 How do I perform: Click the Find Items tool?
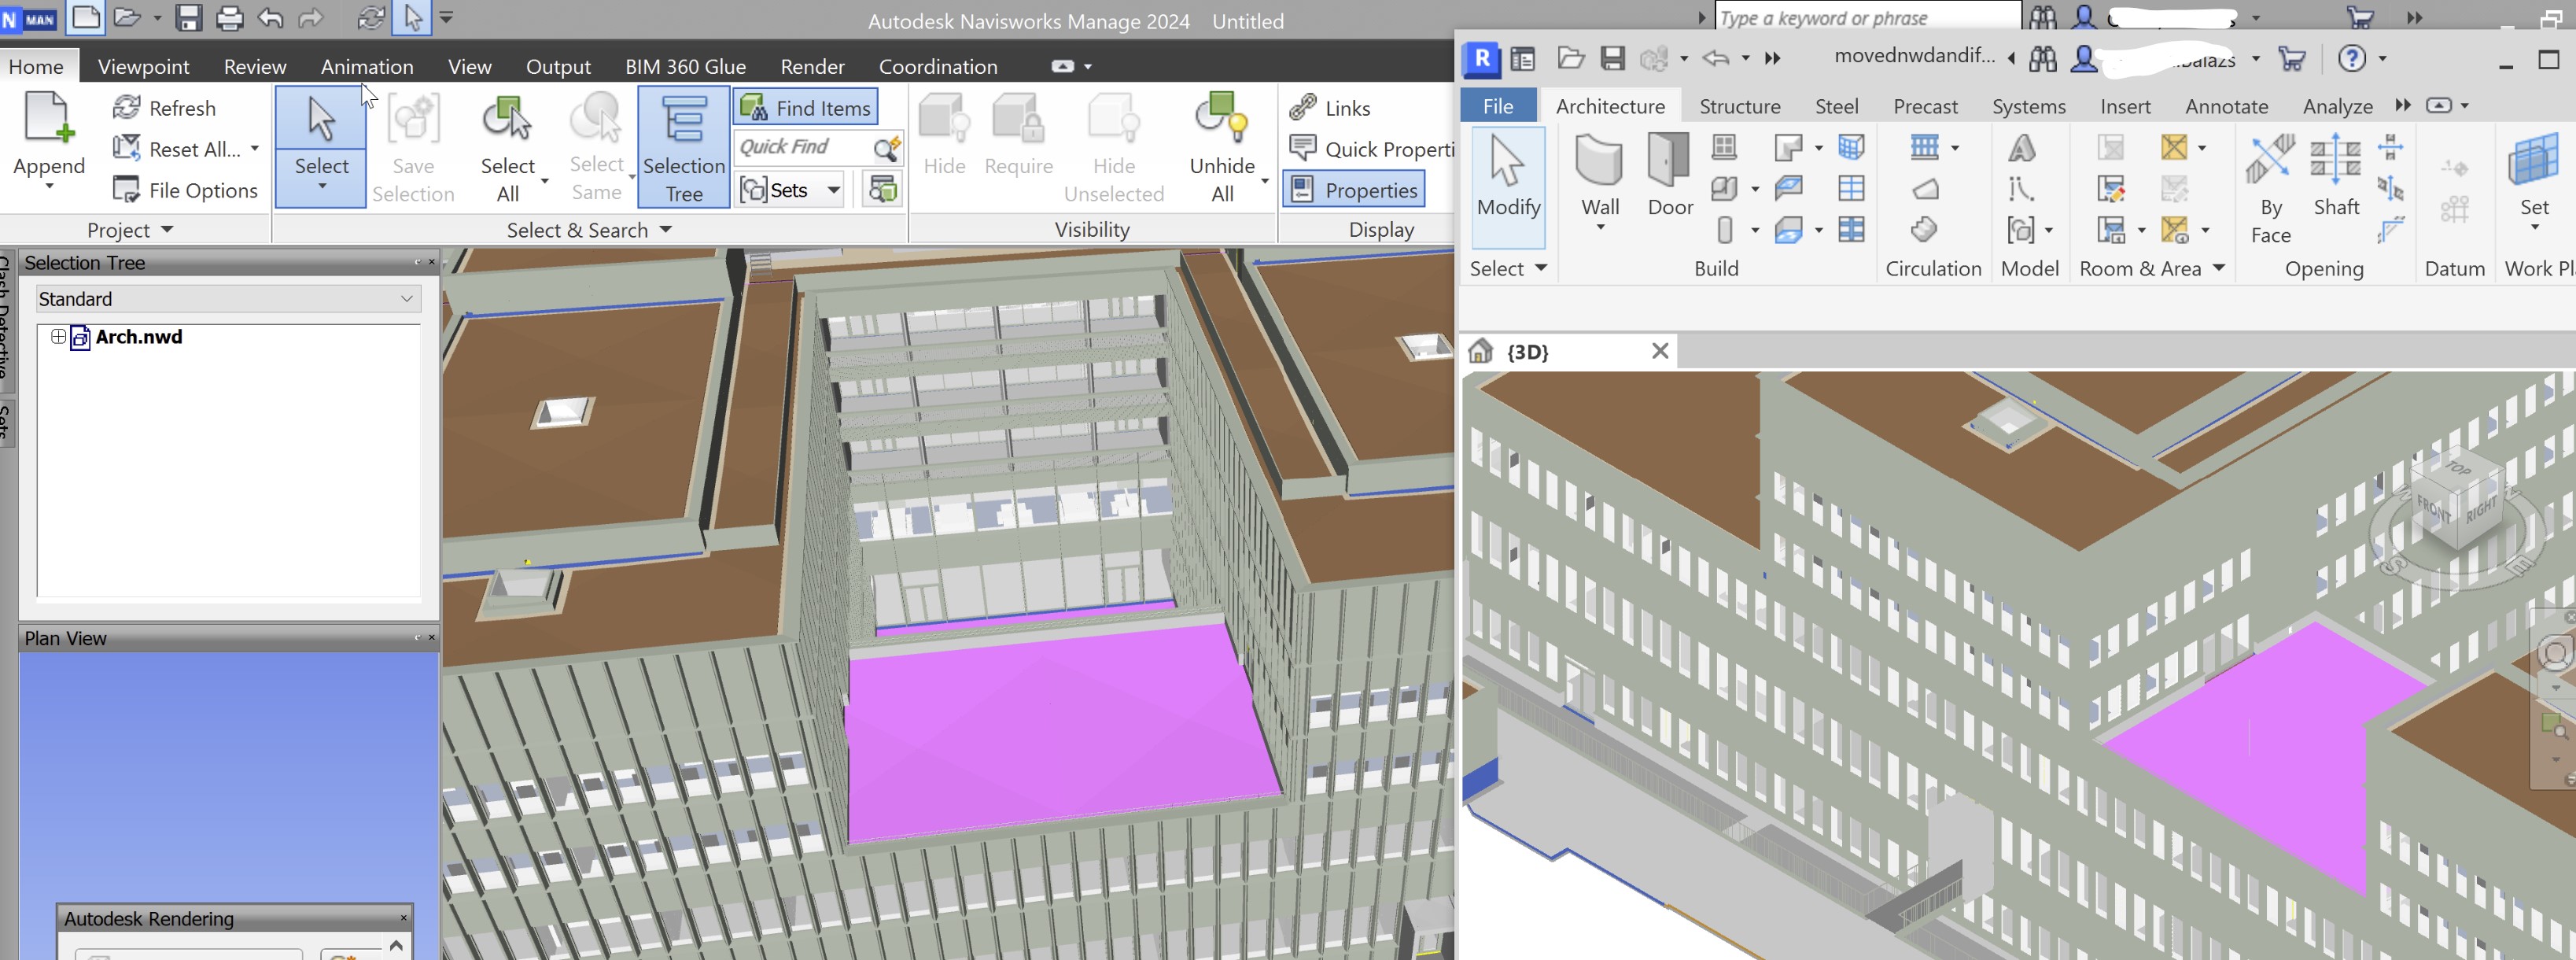click(806, 107)
